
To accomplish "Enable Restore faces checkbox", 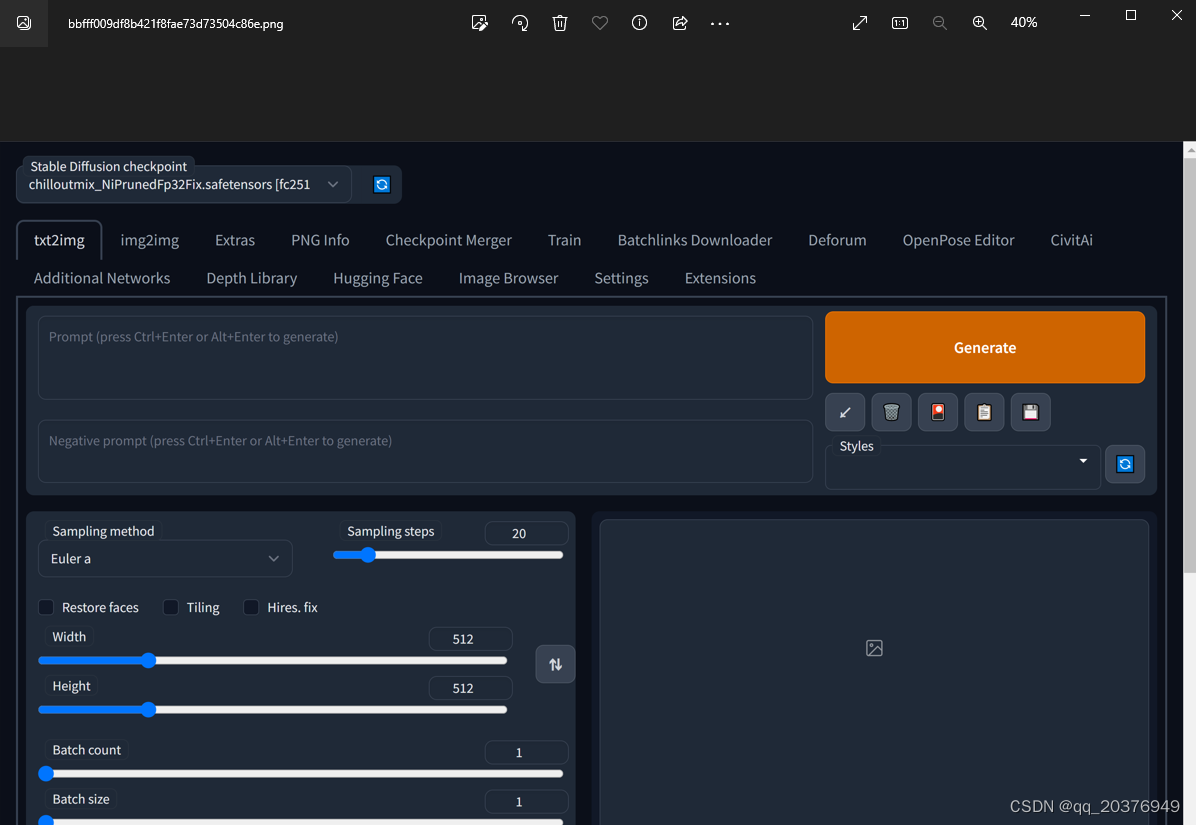I will click(x=47, y=608).
